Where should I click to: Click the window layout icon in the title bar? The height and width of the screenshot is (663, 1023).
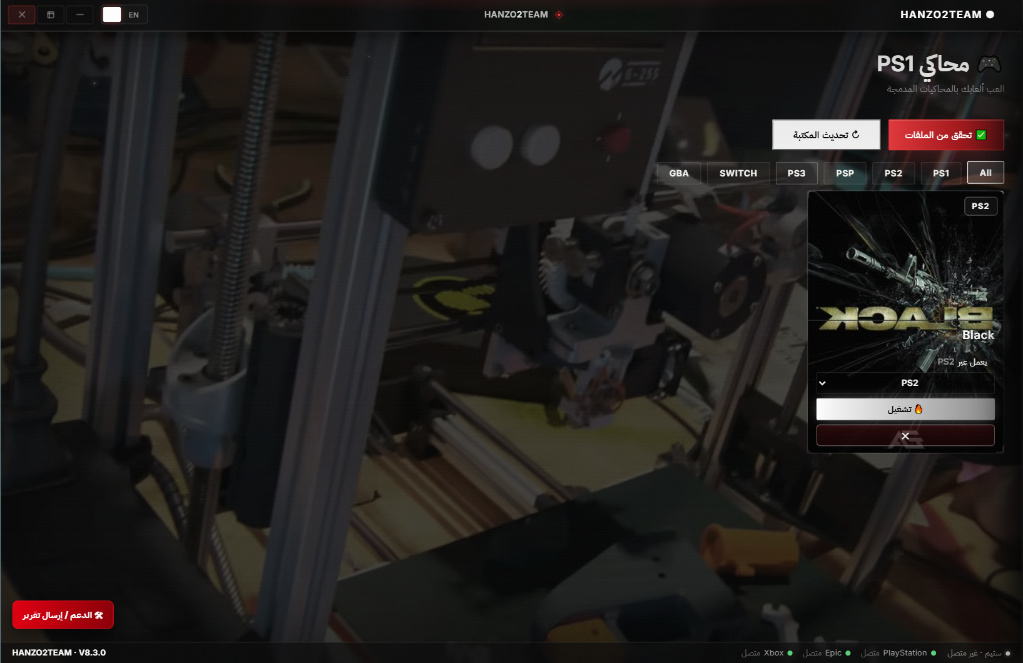(x=51, y=14)
